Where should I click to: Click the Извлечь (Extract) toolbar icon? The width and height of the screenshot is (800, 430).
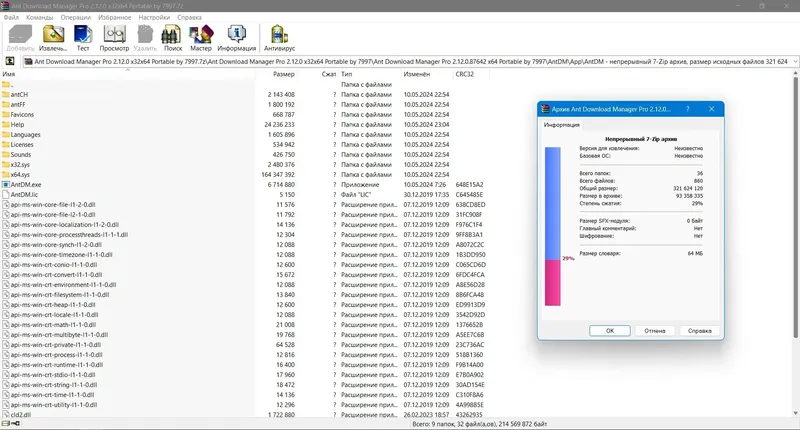coord(53,34)
